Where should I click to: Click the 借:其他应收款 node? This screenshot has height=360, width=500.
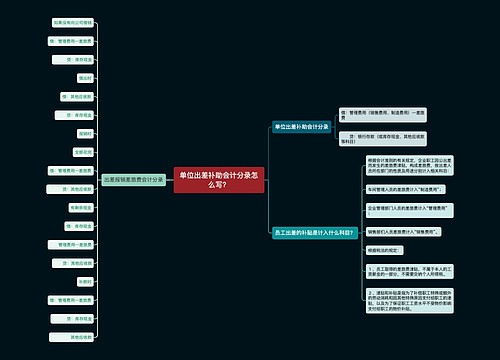(x=77, y=97)
